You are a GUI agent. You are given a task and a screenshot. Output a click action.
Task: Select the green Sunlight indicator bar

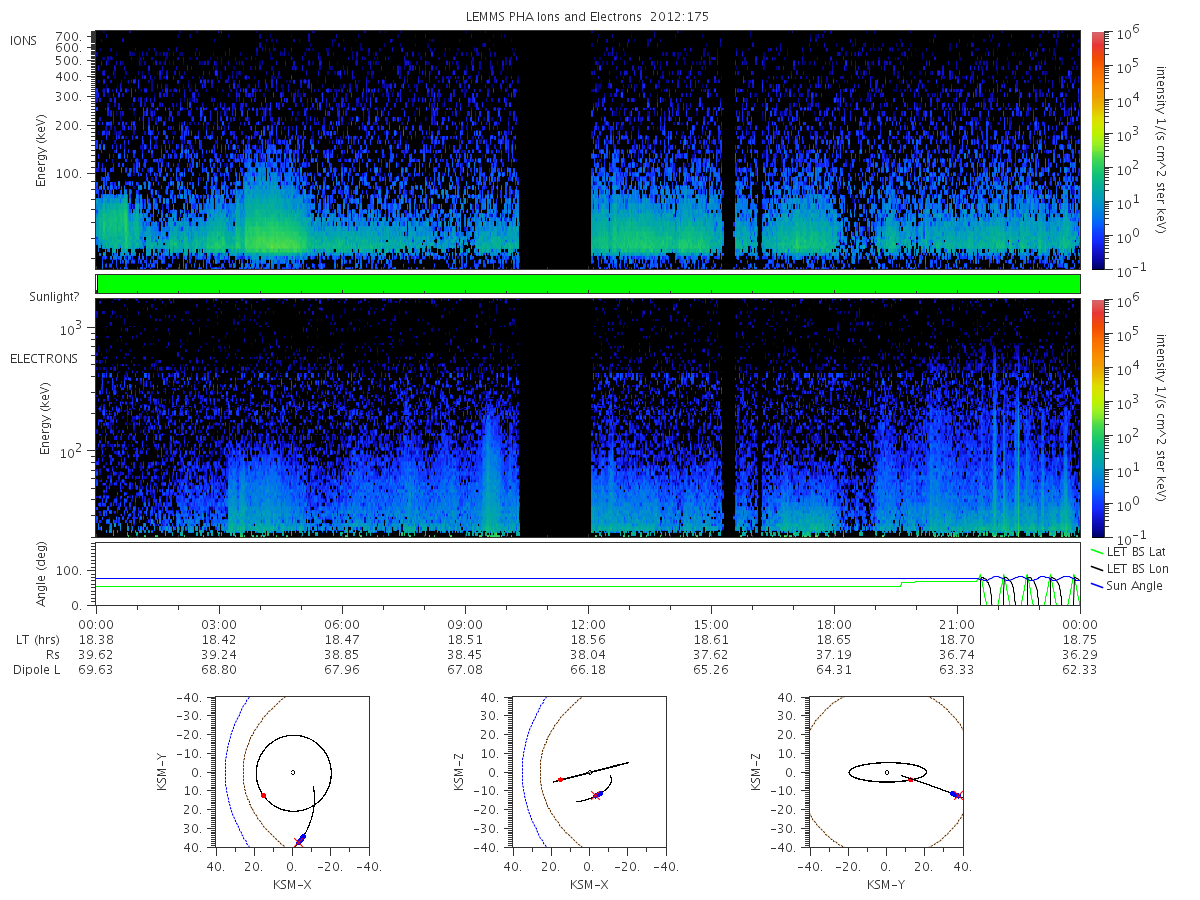pyautogui.click(x=588, y=284)
